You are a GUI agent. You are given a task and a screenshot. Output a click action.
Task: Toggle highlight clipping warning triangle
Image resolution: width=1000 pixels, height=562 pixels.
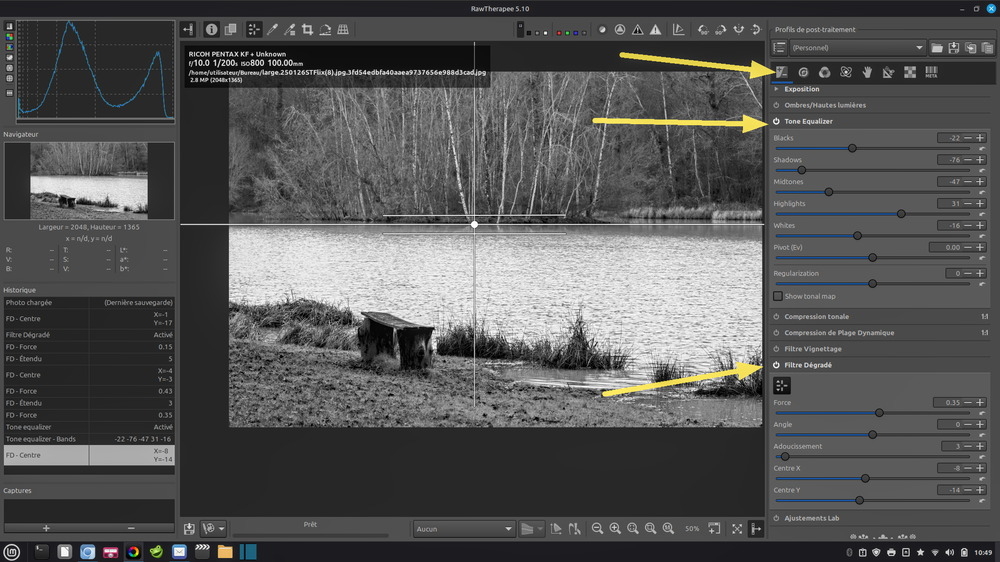pyautogui.click(x=656, y=29)
